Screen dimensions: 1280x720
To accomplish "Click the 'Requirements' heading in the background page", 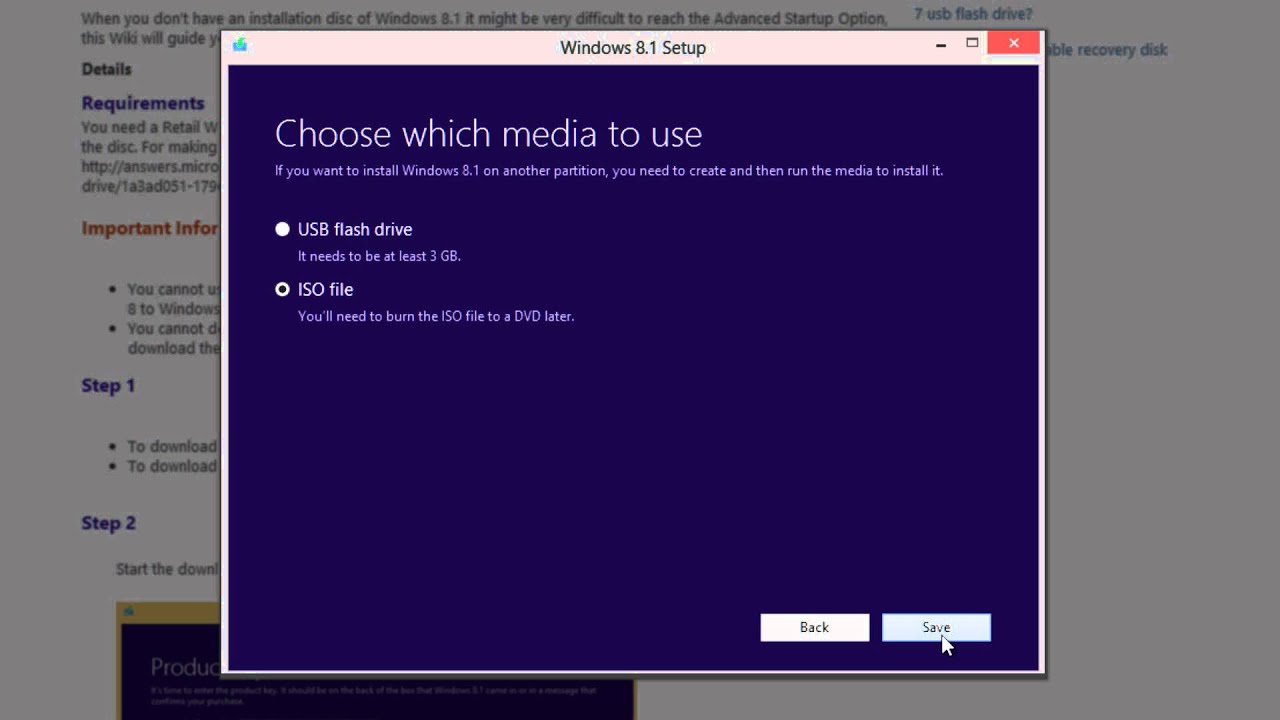I will coord(143,103).
